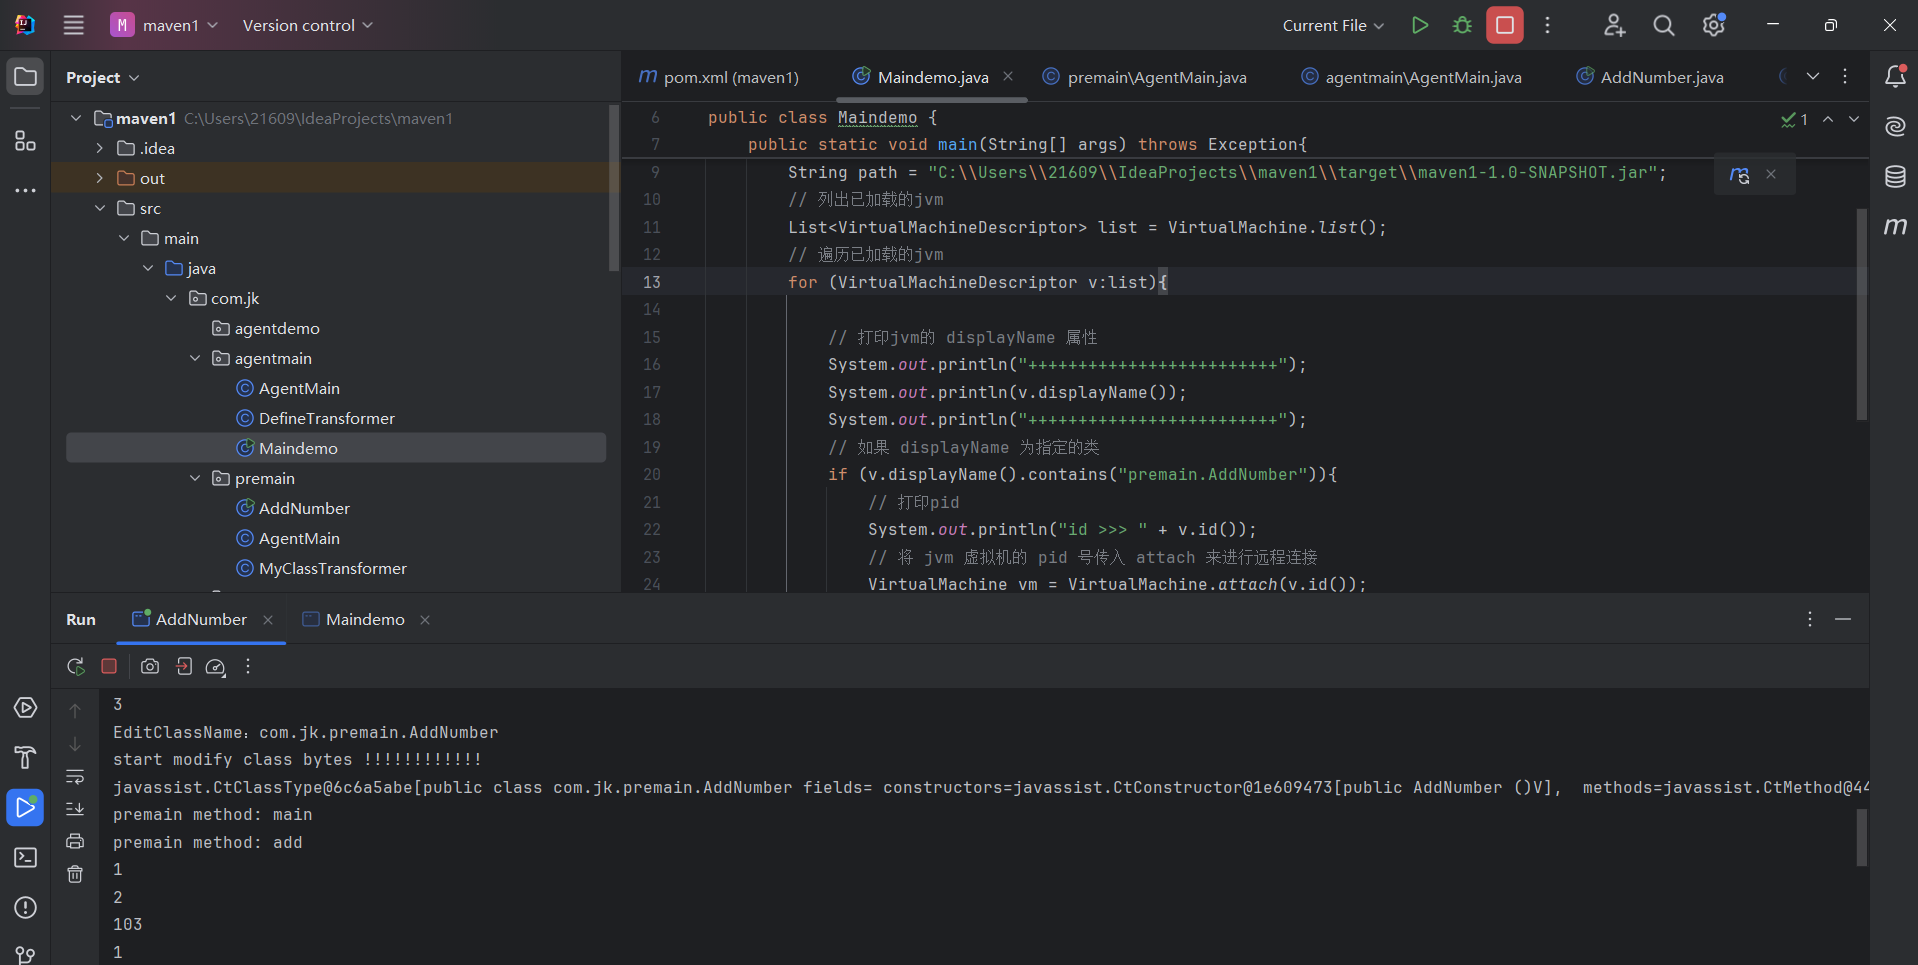1918x965 pixels.
Task: Toggle soft-wrap in console
Action: 75,776
